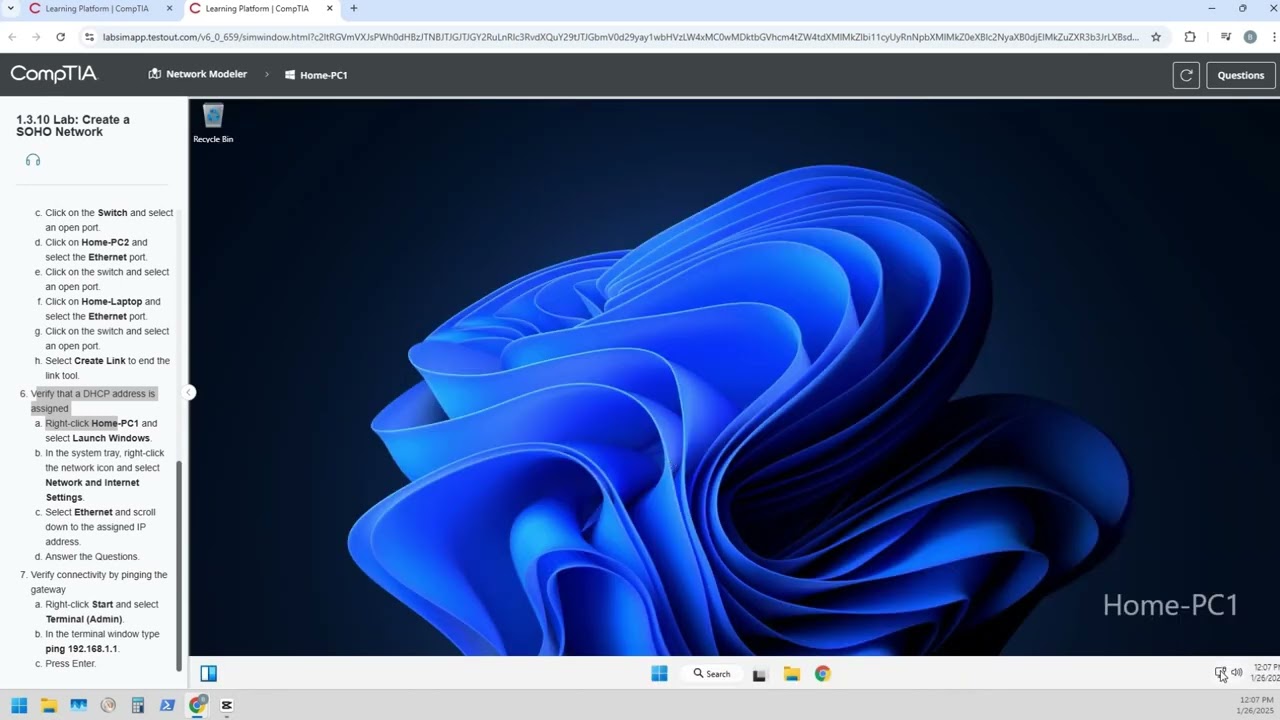Open the Questions panel

tap(1241, 75)
